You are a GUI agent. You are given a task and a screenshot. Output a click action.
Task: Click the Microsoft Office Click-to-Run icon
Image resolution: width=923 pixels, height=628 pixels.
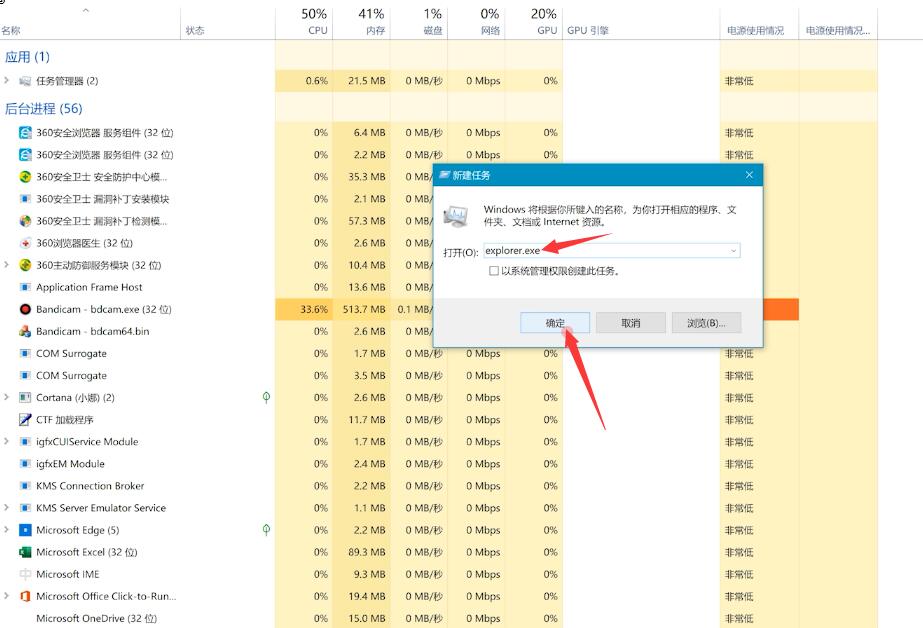click(25, 596)
